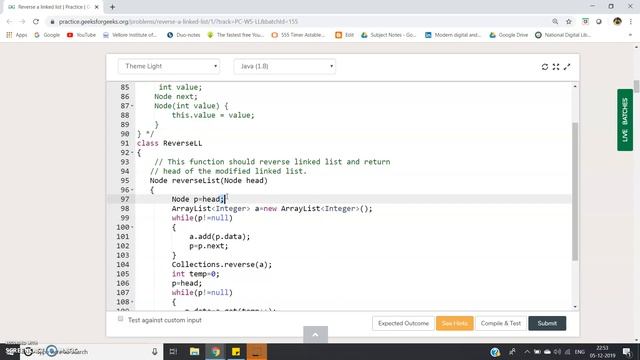Screen dimensions: 640x360
Task: Click the See Hints button
Action: pyautogui.click(x=455, y=323)
